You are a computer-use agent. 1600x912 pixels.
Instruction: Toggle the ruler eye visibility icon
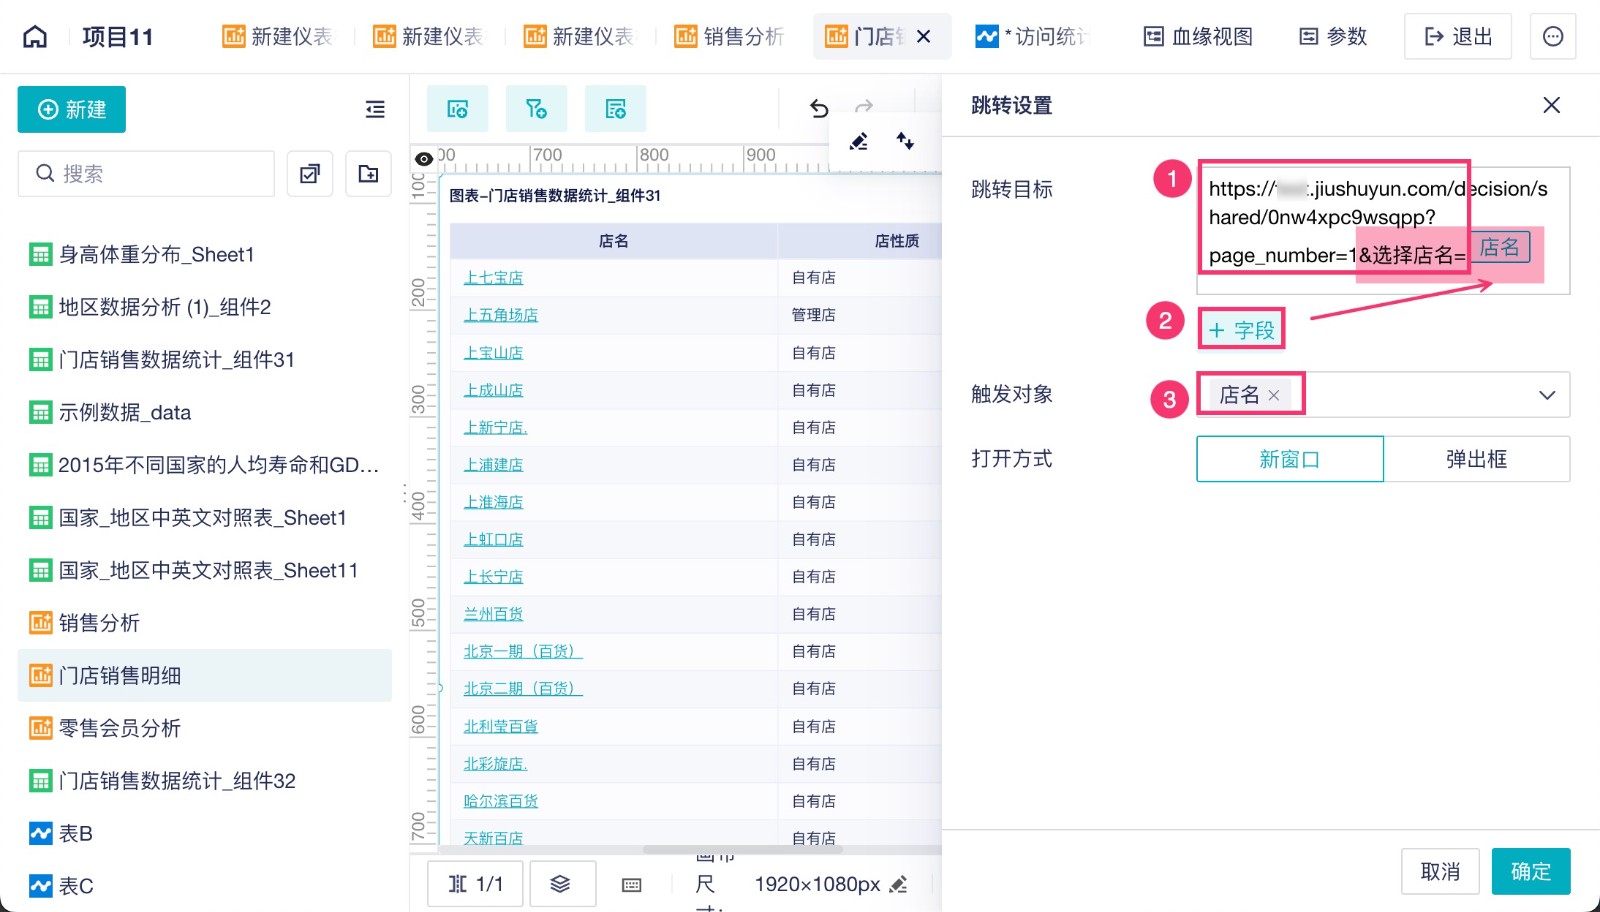point(424,159)
